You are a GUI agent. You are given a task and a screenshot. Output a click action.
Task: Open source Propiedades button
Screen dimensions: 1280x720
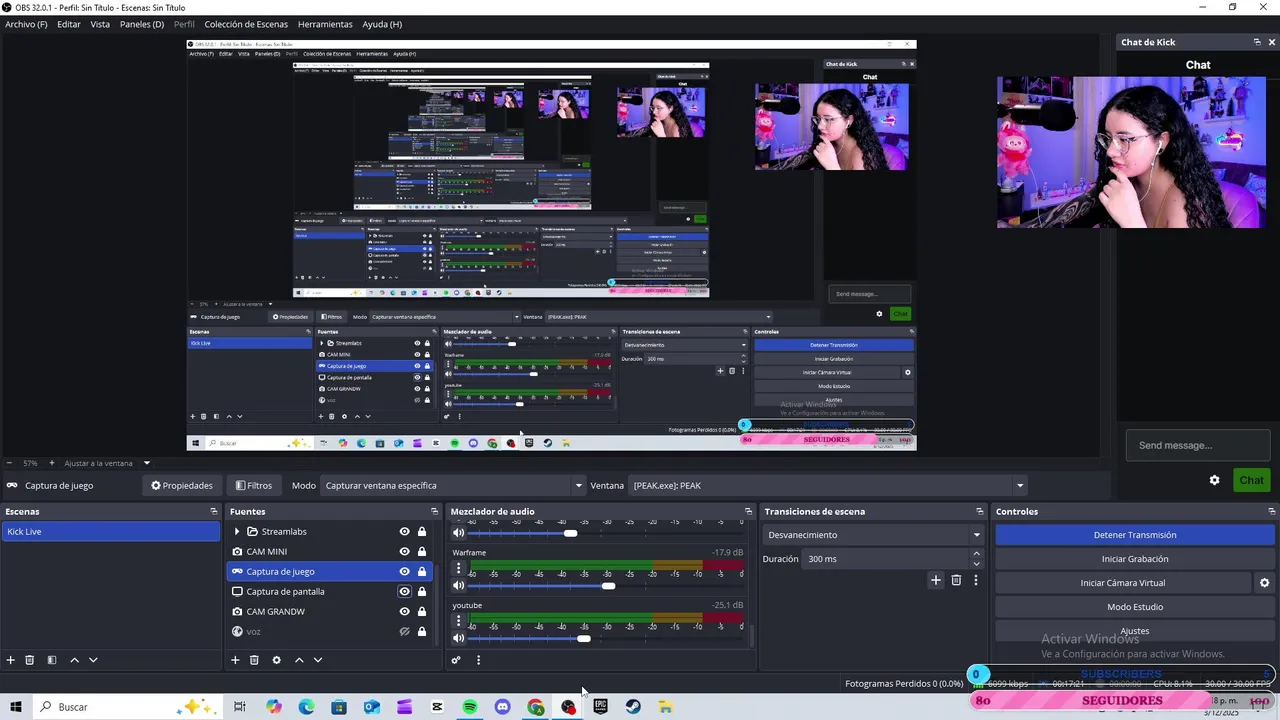[182, 486]
